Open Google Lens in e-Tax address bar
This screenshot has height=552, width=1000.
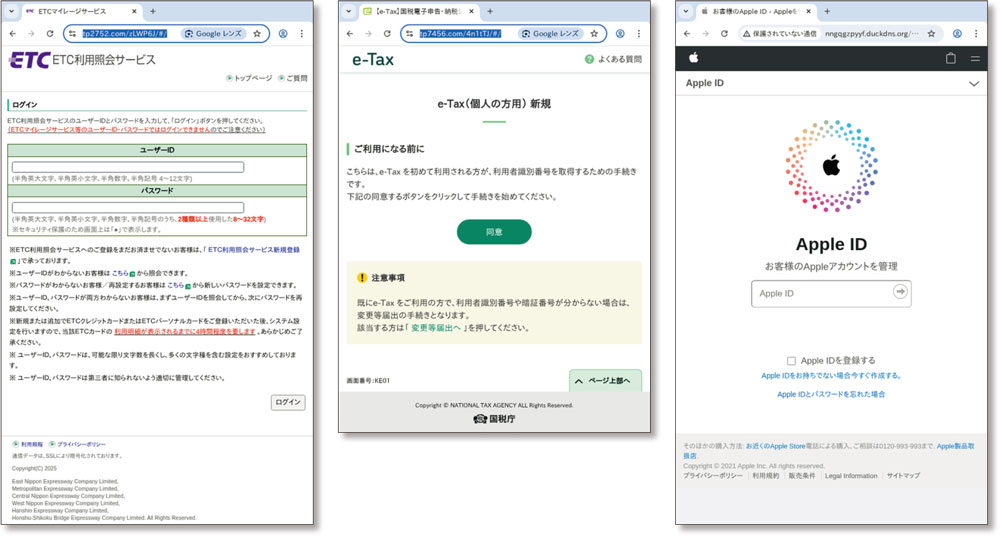pos(550,34)
